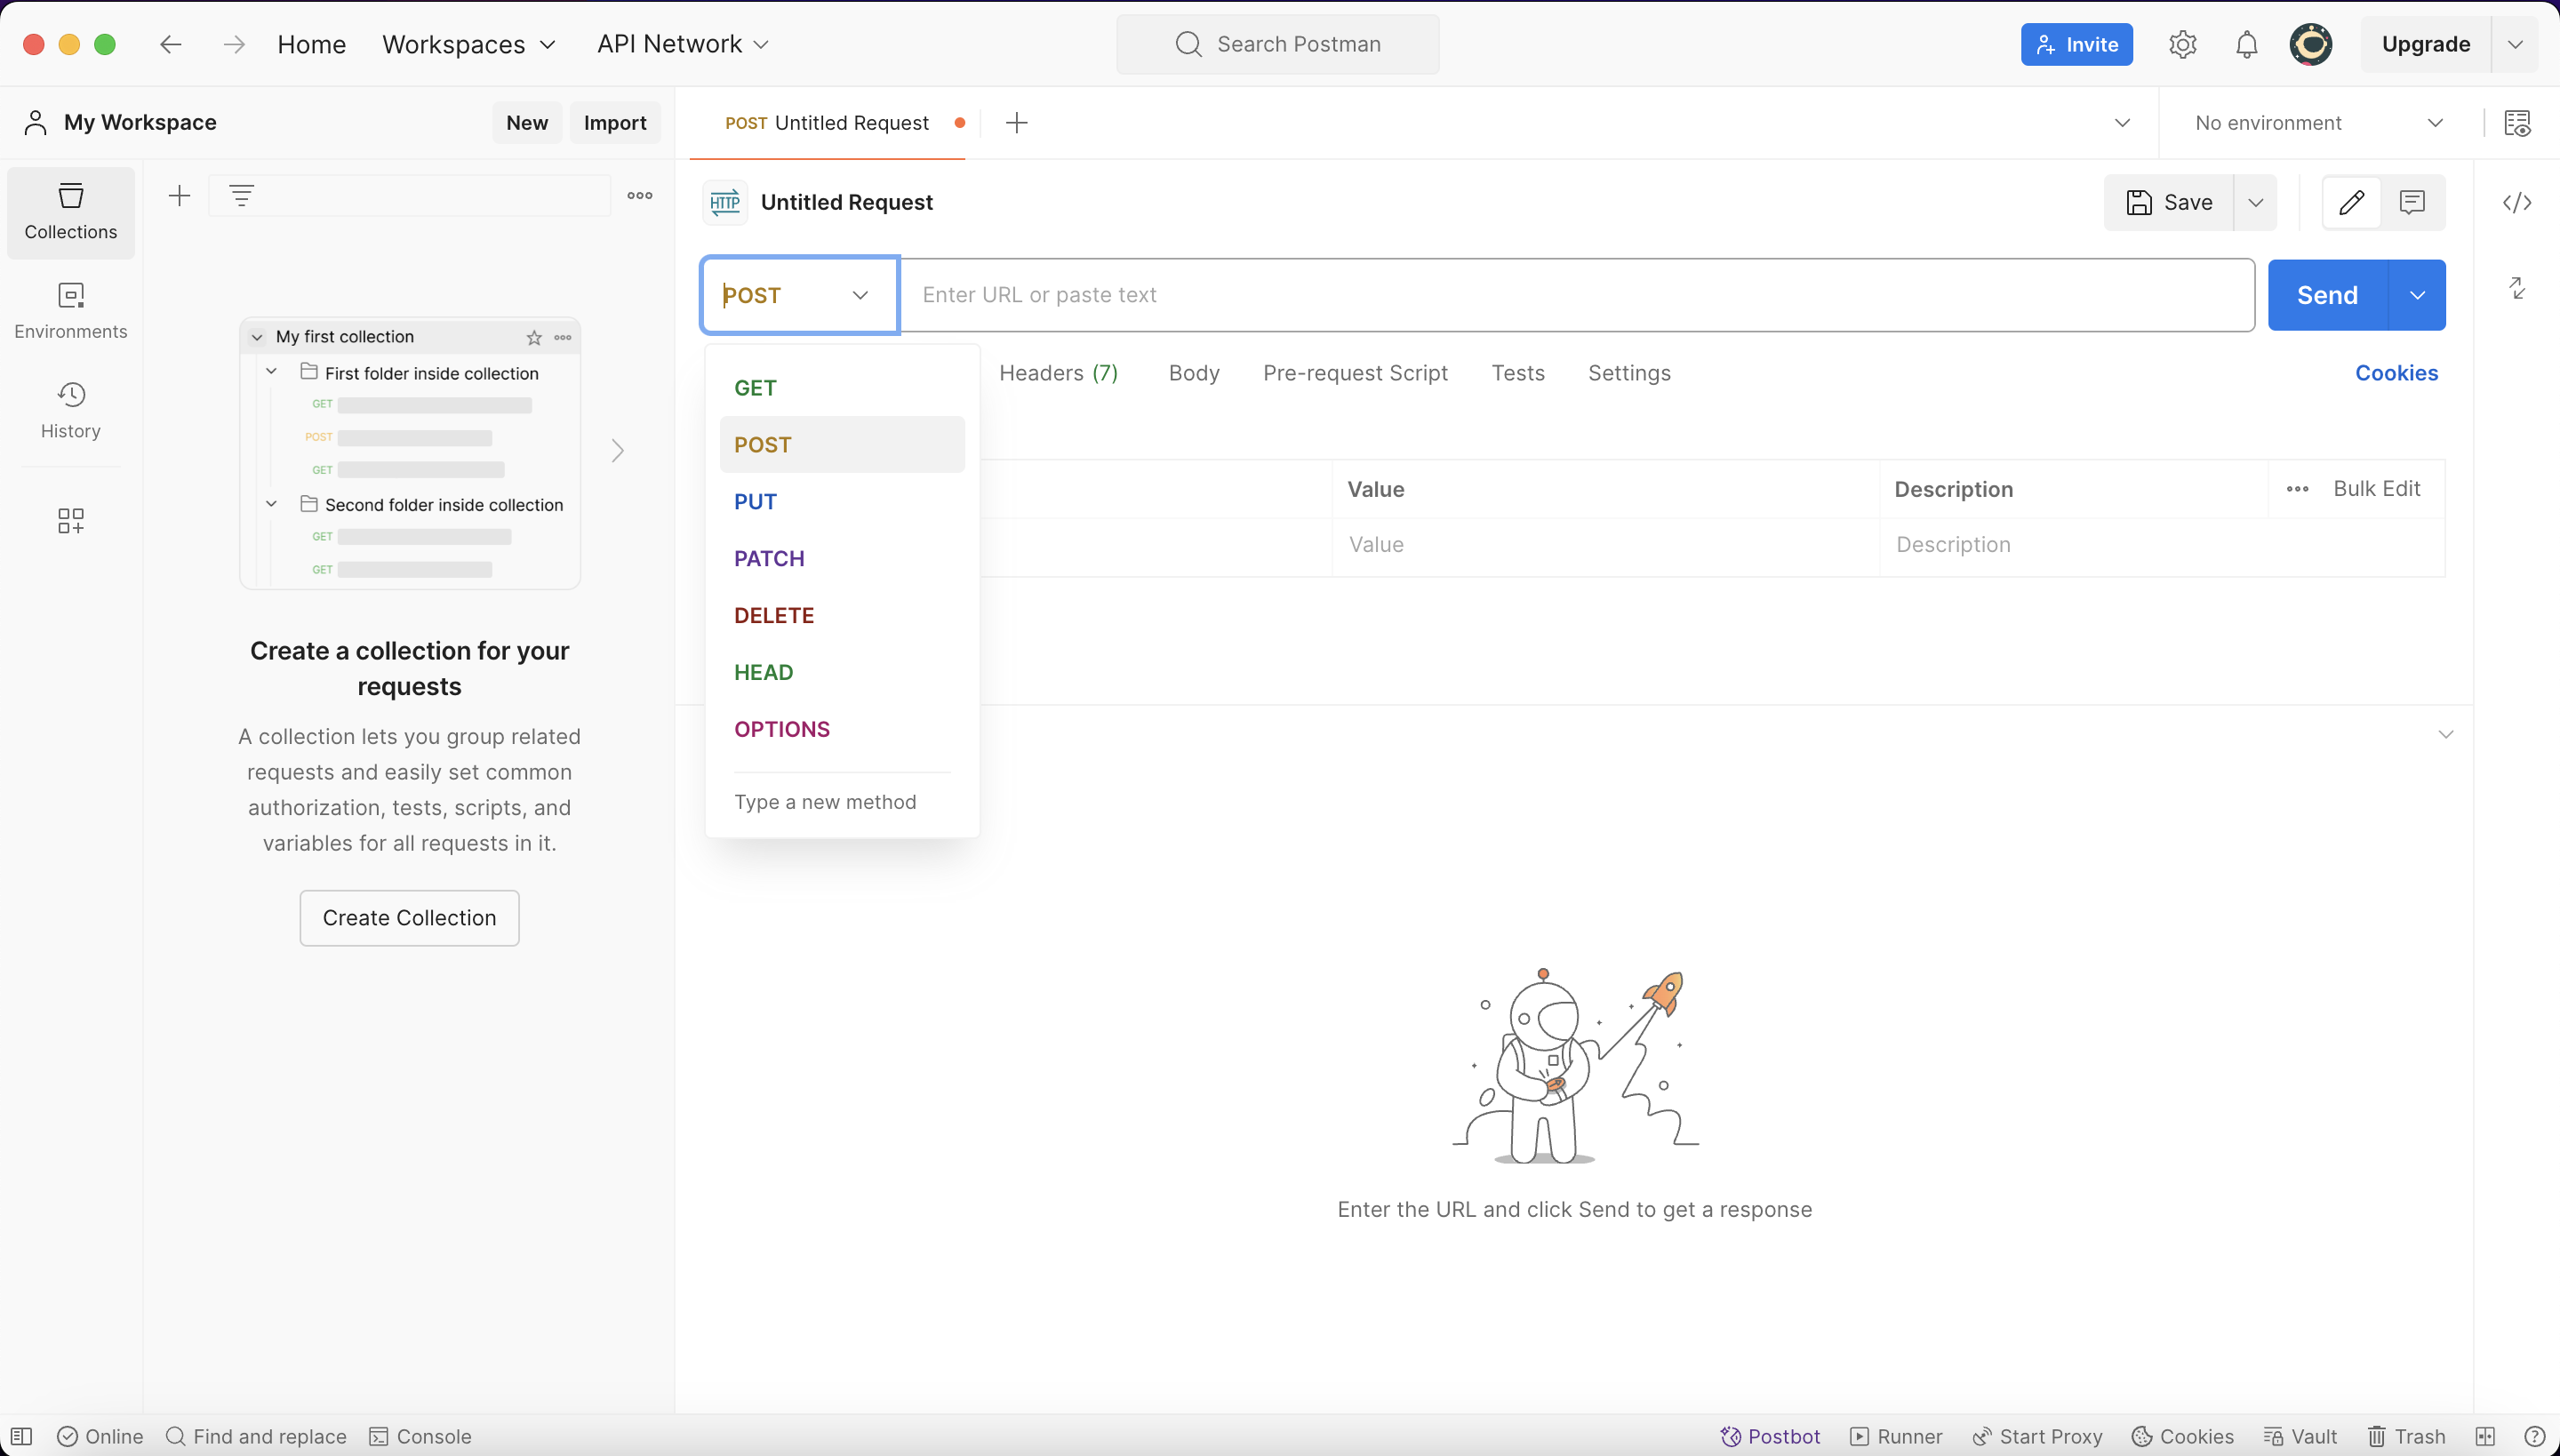Toggle the sidebar icon in status bar
Screen dimensions: 2560x1456
tap(22, 1436)
